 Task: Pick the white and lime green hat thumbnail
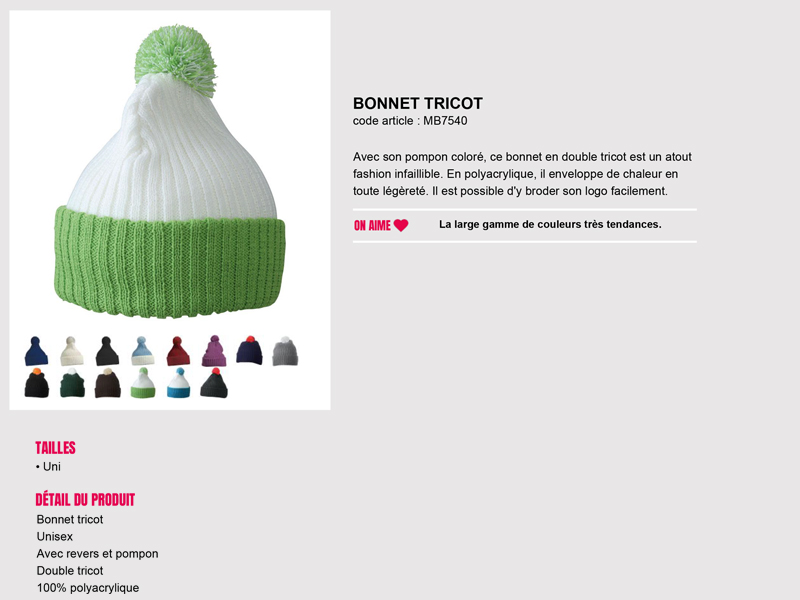[143, 383]
